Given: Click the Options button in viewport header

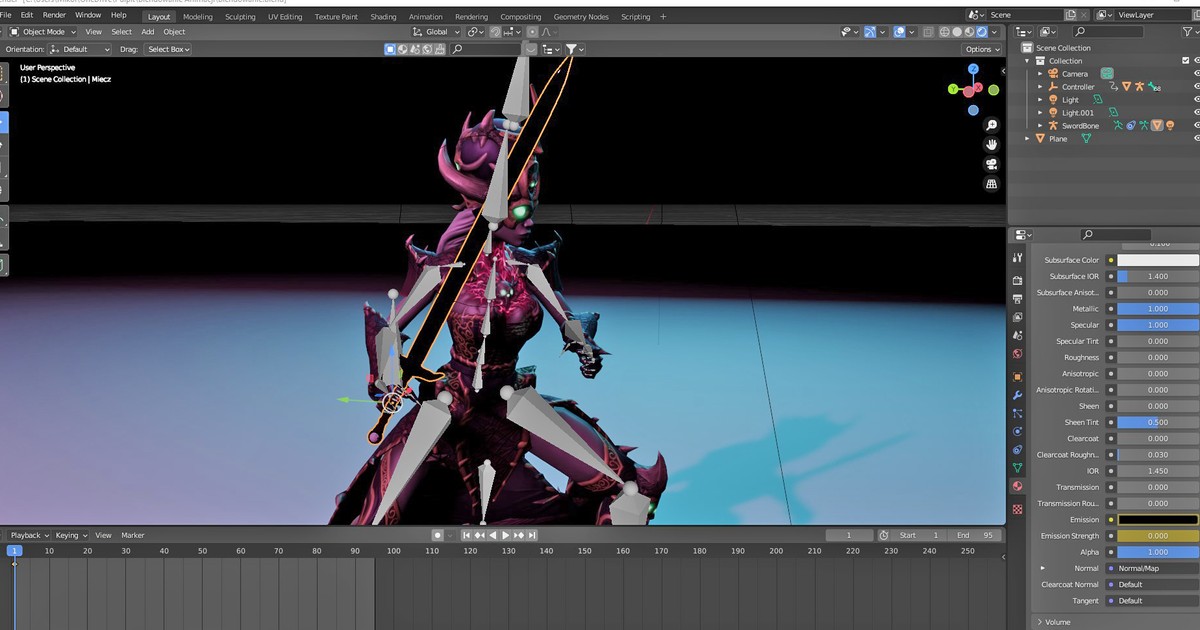Looking at the screenshot, I should click(980, 48).
